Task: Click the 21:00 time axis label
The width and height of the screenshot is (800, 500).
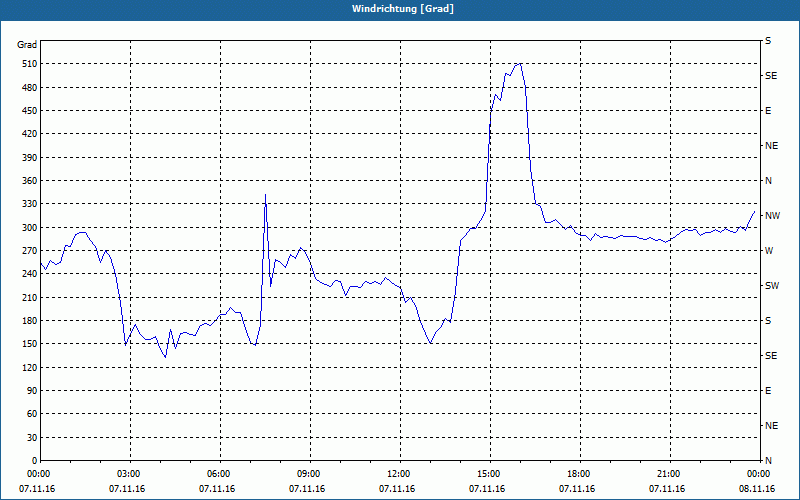Action: click(x=667, y=474)
